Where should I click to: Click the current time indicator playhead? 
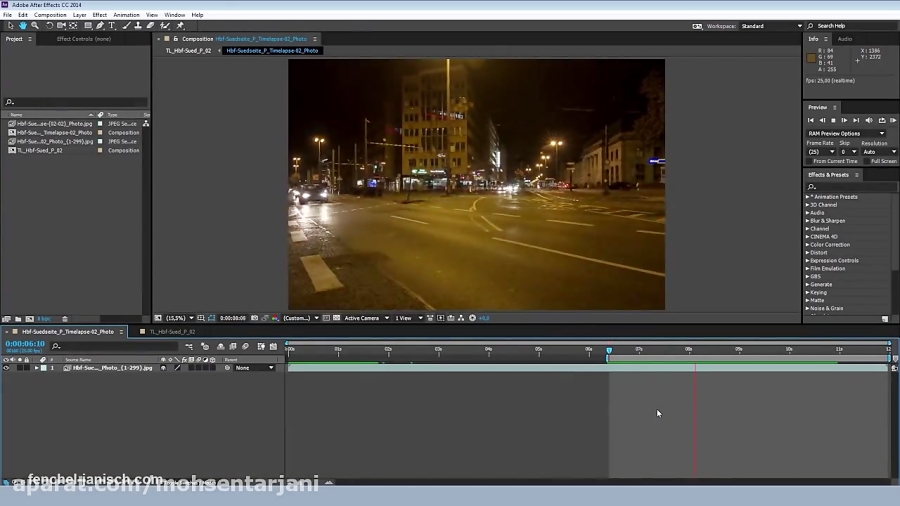tap(609, 350)
